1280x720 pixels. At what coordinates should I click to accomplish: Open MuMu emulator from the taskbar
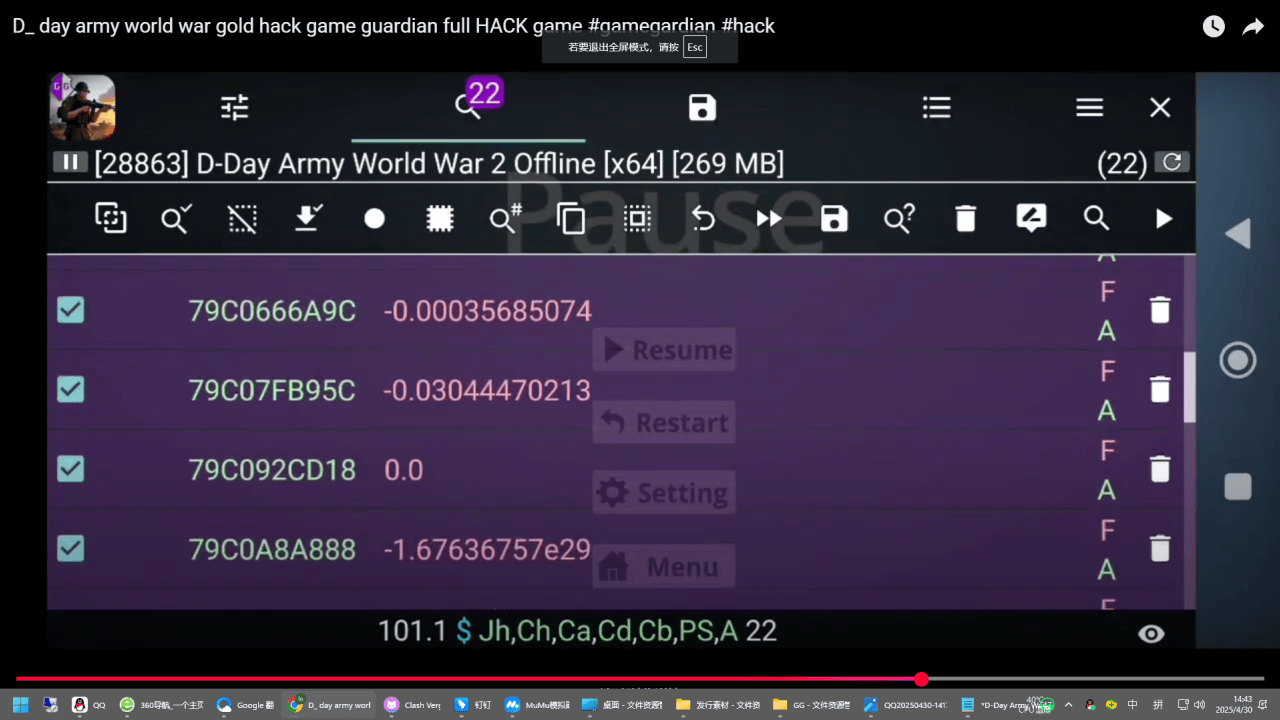click(x=537, y=704)
